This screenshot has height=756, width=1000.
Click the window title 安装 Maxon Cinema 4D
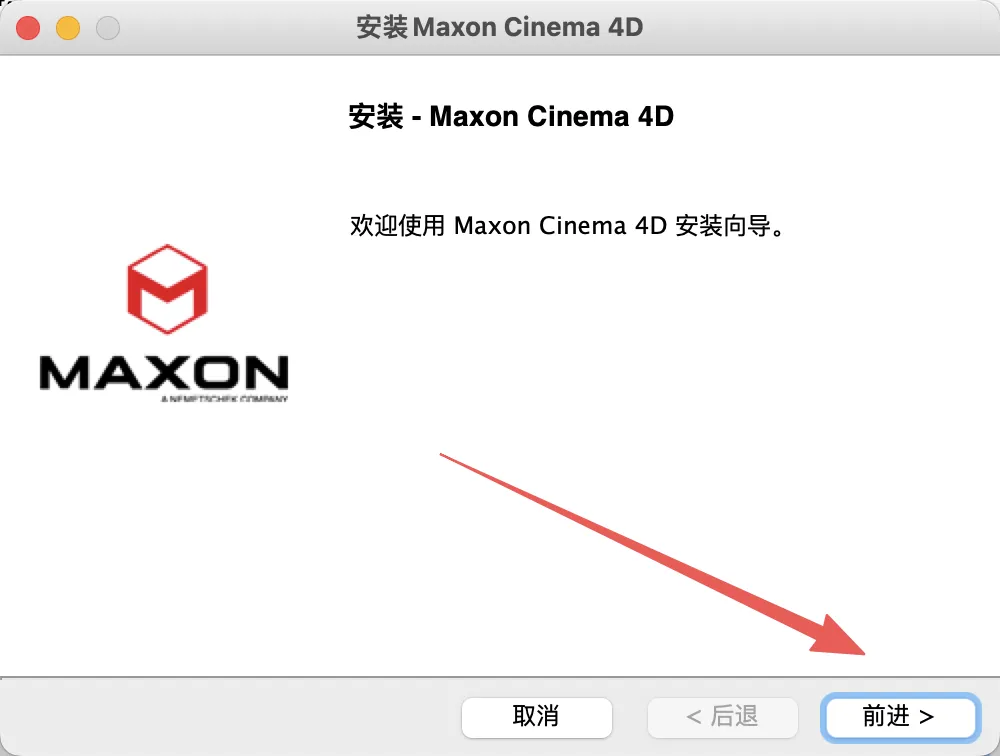(499, 27)
